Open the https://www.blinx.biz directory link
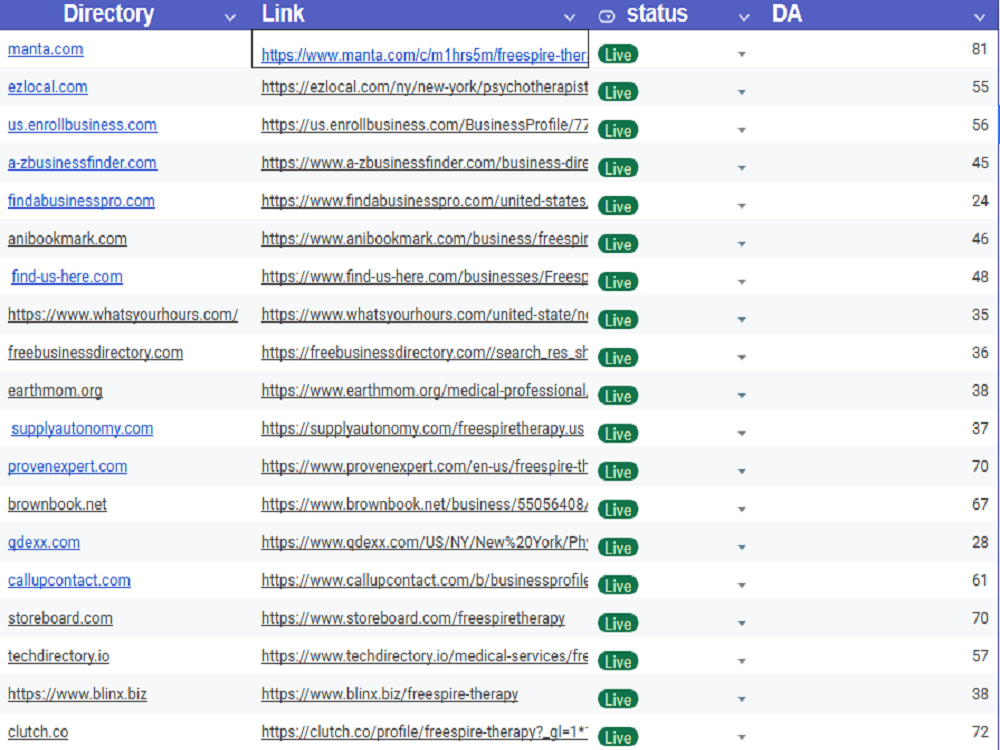1000x750 pixels. [77, 694]
